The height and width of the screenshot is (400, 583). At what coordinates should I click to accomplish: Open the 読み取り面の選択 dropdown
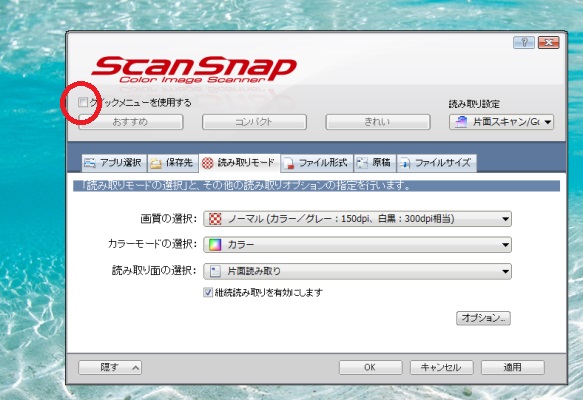tap(357, 271)
